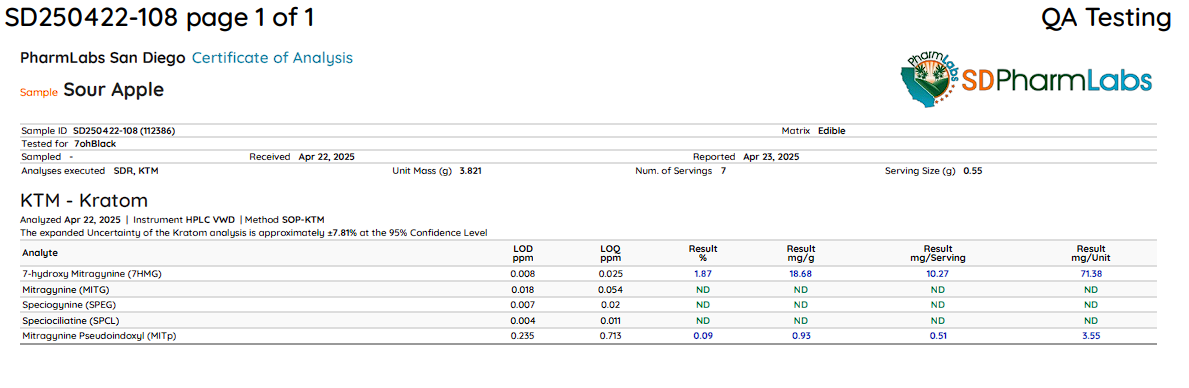This screenshot has height=388, width=1189.
Task: Click the MITp LOQ value 0.713
Action: tap(610, 335)
